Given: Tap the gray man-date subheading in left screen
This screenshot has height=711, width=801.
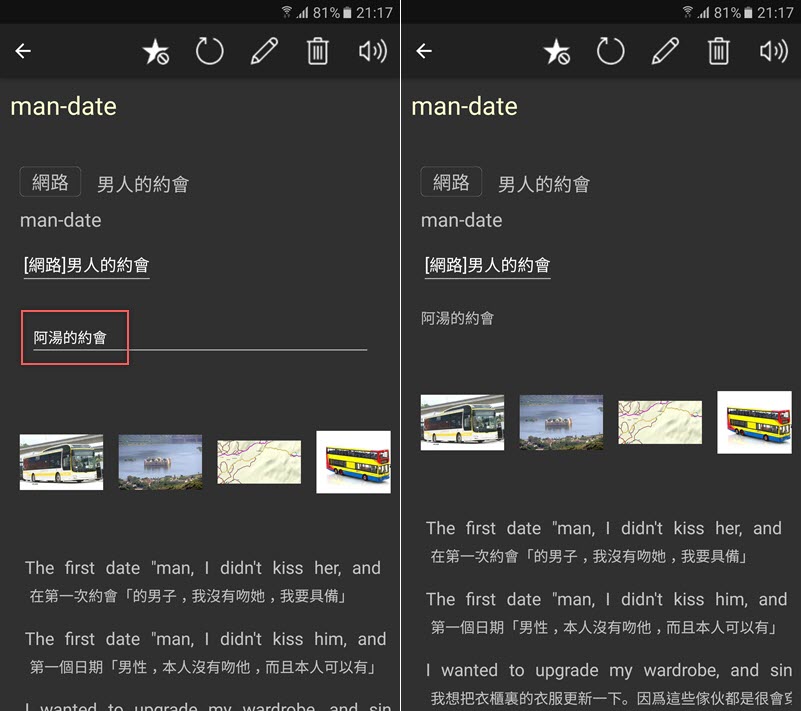Looking at the screenshot, I should (61, 221).
